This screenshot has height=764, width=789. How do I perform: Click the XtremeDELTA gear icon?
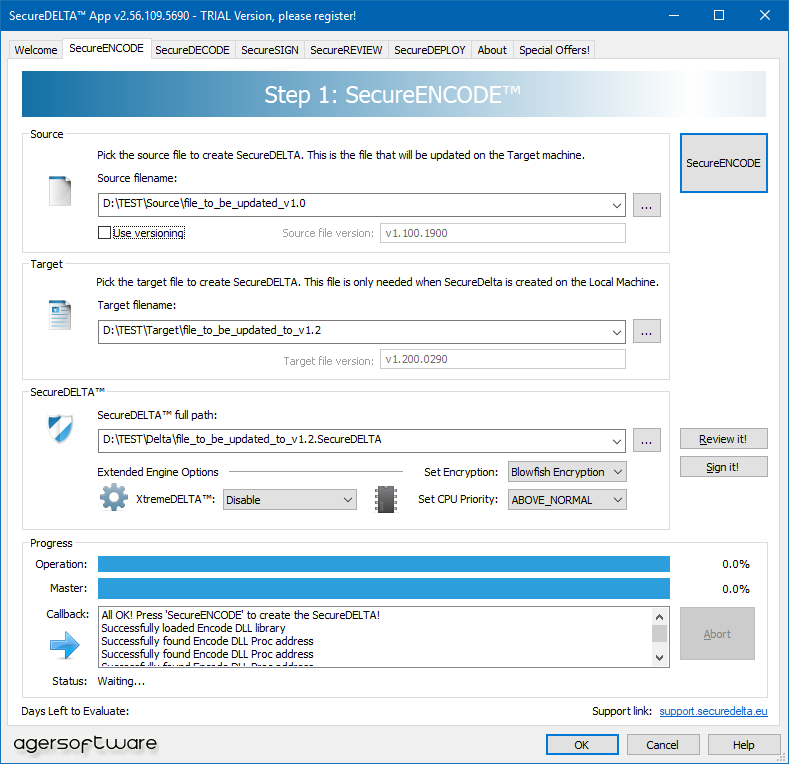tap(114, 497)
